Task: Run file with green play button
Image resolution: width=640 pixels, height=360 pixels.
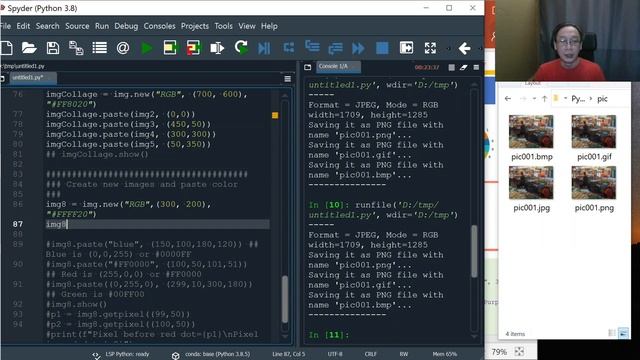Action: 147,48
